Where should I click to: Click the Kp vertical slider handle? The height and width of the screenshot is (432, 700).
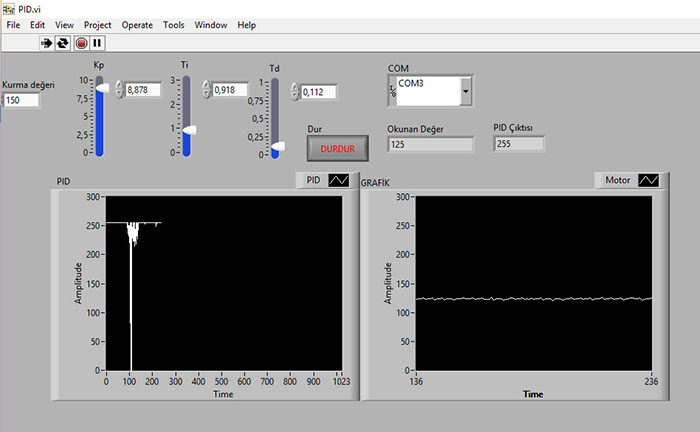(x=102, y=90)
